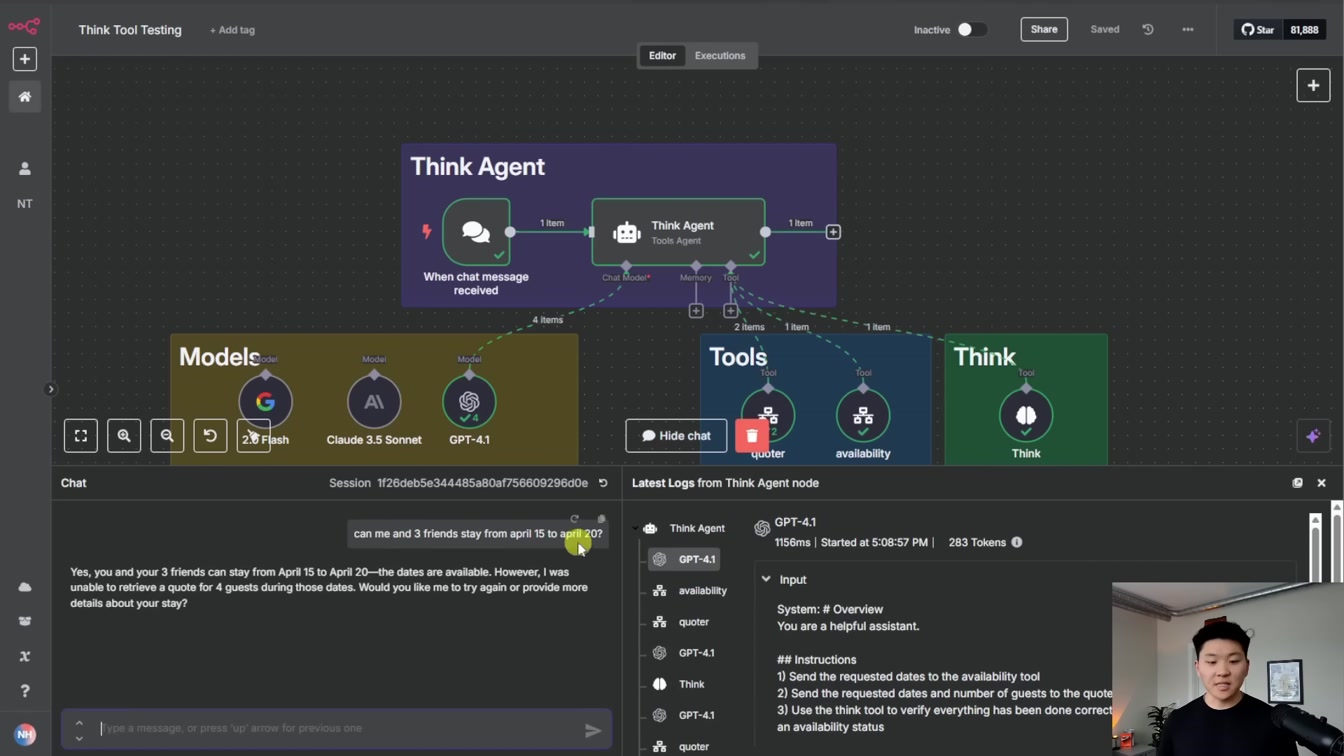
Task: Click the session ID text
Action: coord(482,483)
